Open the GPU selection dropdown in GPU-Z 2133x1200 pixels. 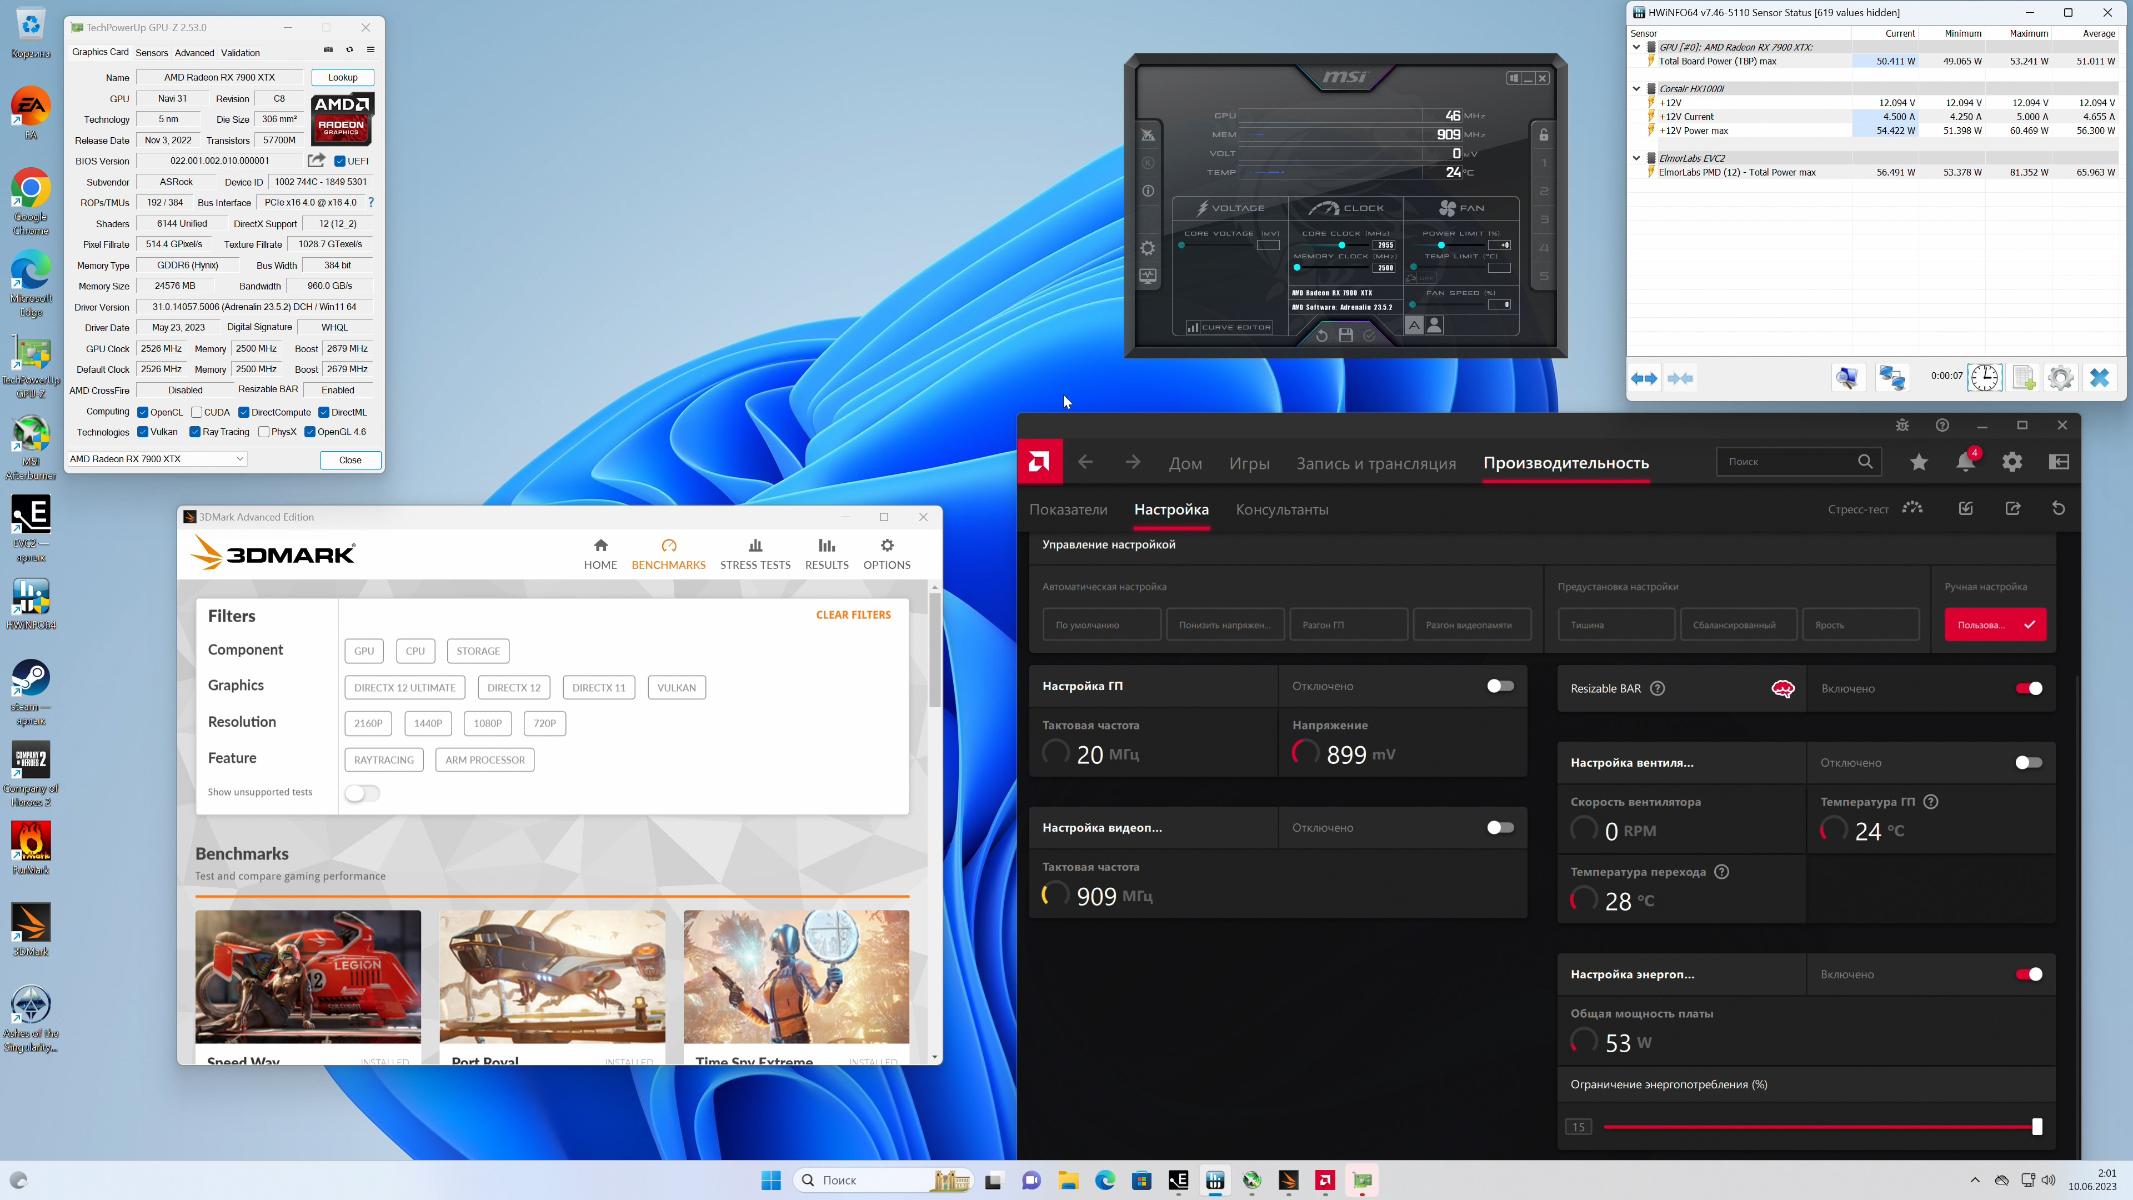[x=157, y=459]
